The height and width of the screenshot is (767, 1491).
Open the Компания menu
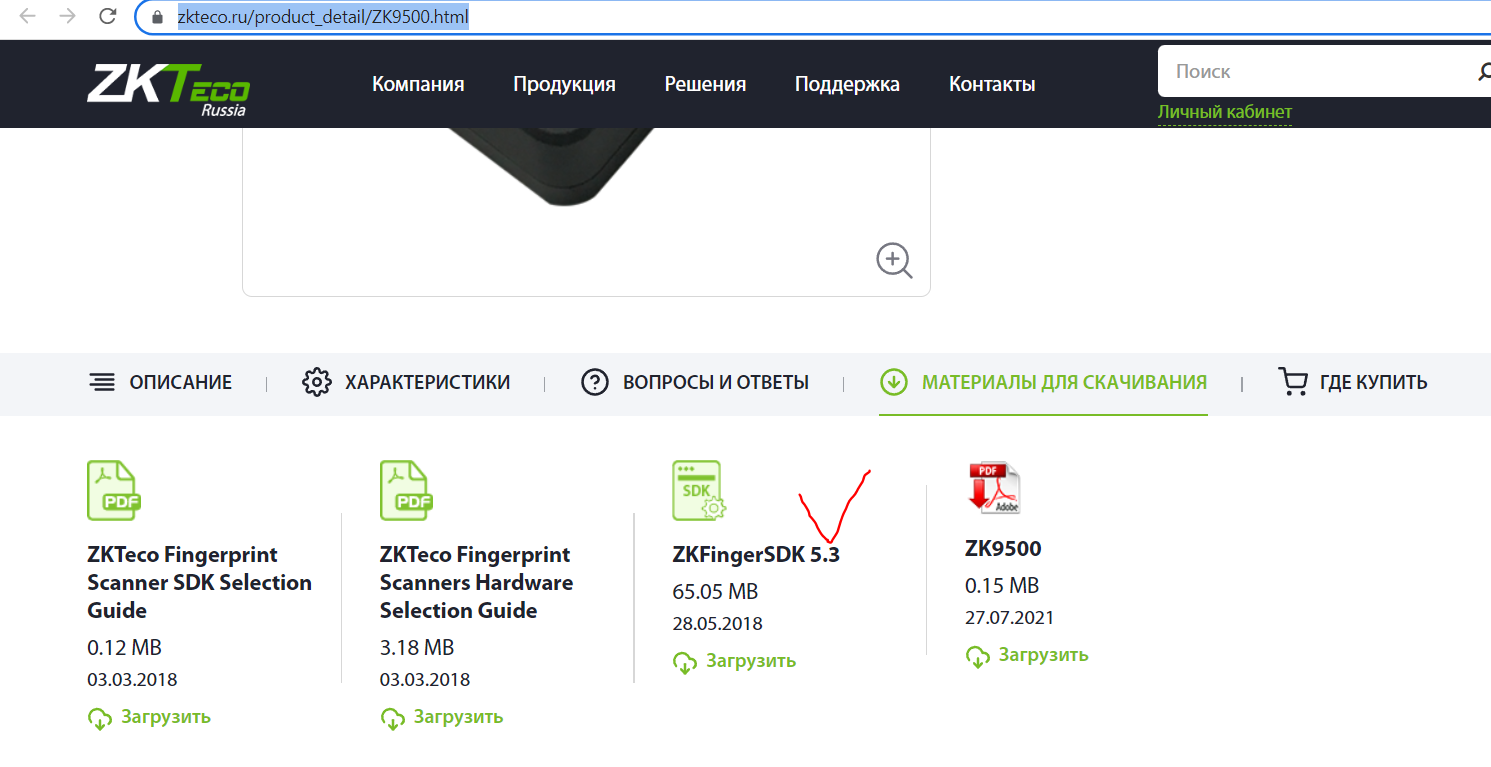[418, 84]
